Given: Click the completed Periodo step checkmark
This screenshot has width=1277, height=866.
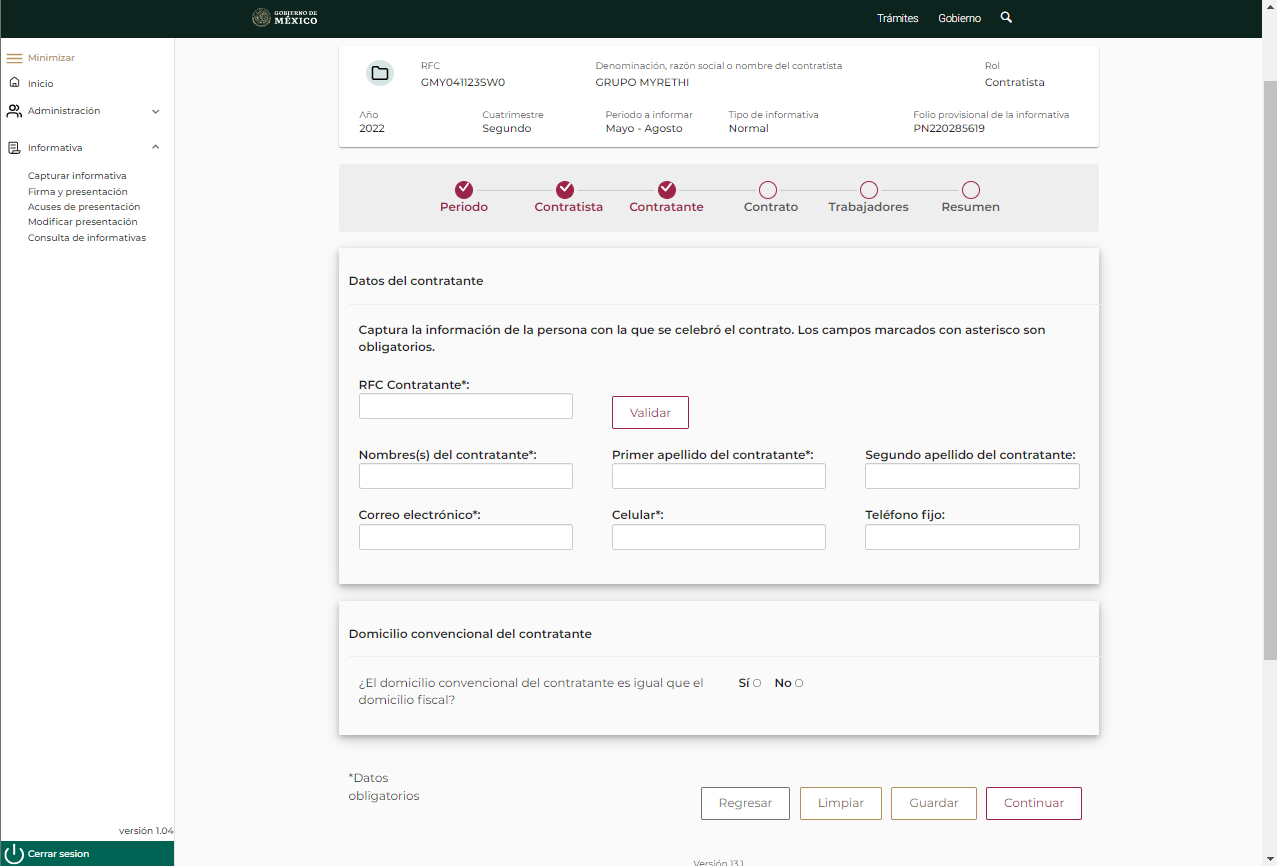Looking at the screenshot, I should (x=464, y=190).
